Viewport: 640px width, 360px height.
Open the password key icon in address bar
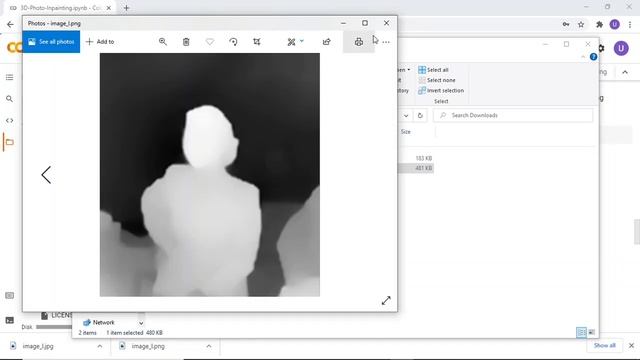[566, 24]
